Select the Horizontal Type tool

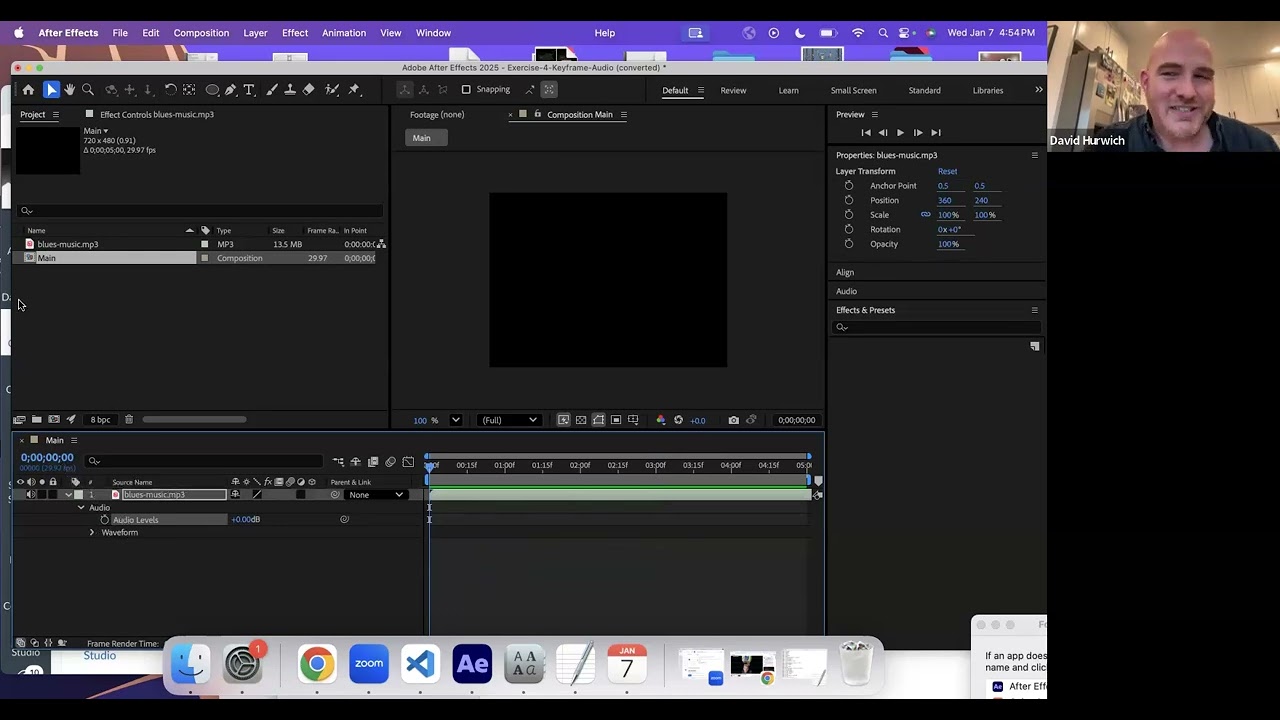tap(250, 90)
